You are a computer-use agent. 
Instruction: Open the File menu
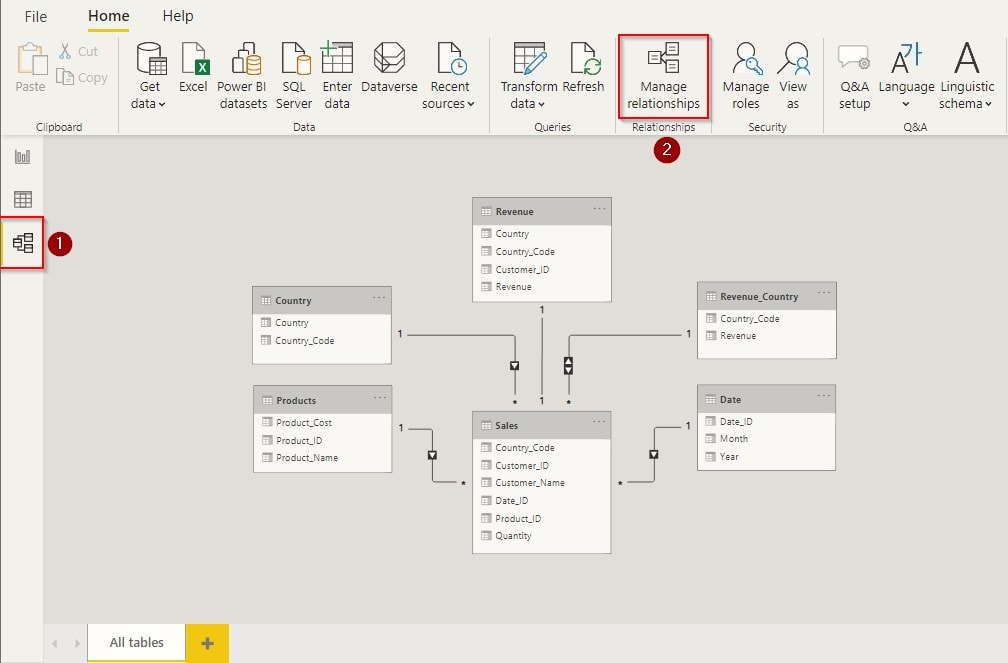click(35, 16)
